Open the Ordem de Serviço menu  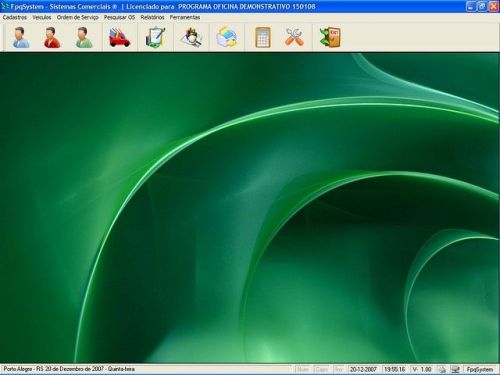point(77,17)
